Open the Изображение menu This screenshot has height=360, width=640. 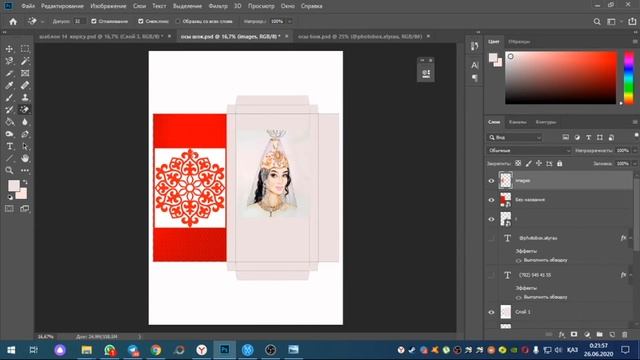(108, 6)
